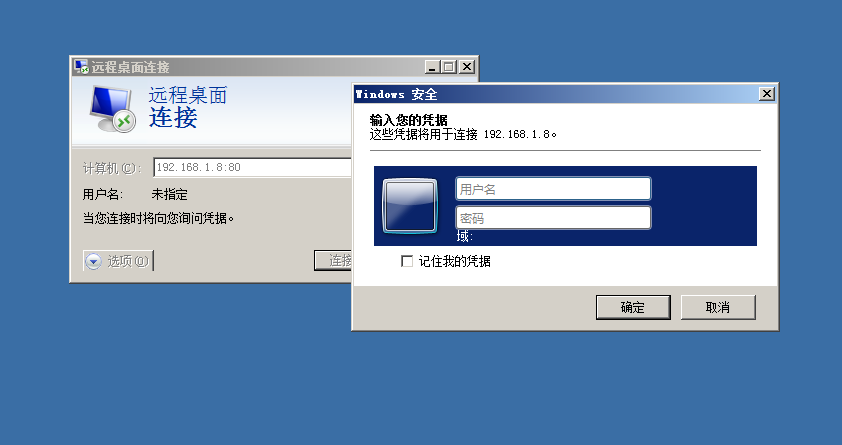This screenshot has height=445, width=842.
Task: Focus the 用户名 input field
Action: (553, 189)
